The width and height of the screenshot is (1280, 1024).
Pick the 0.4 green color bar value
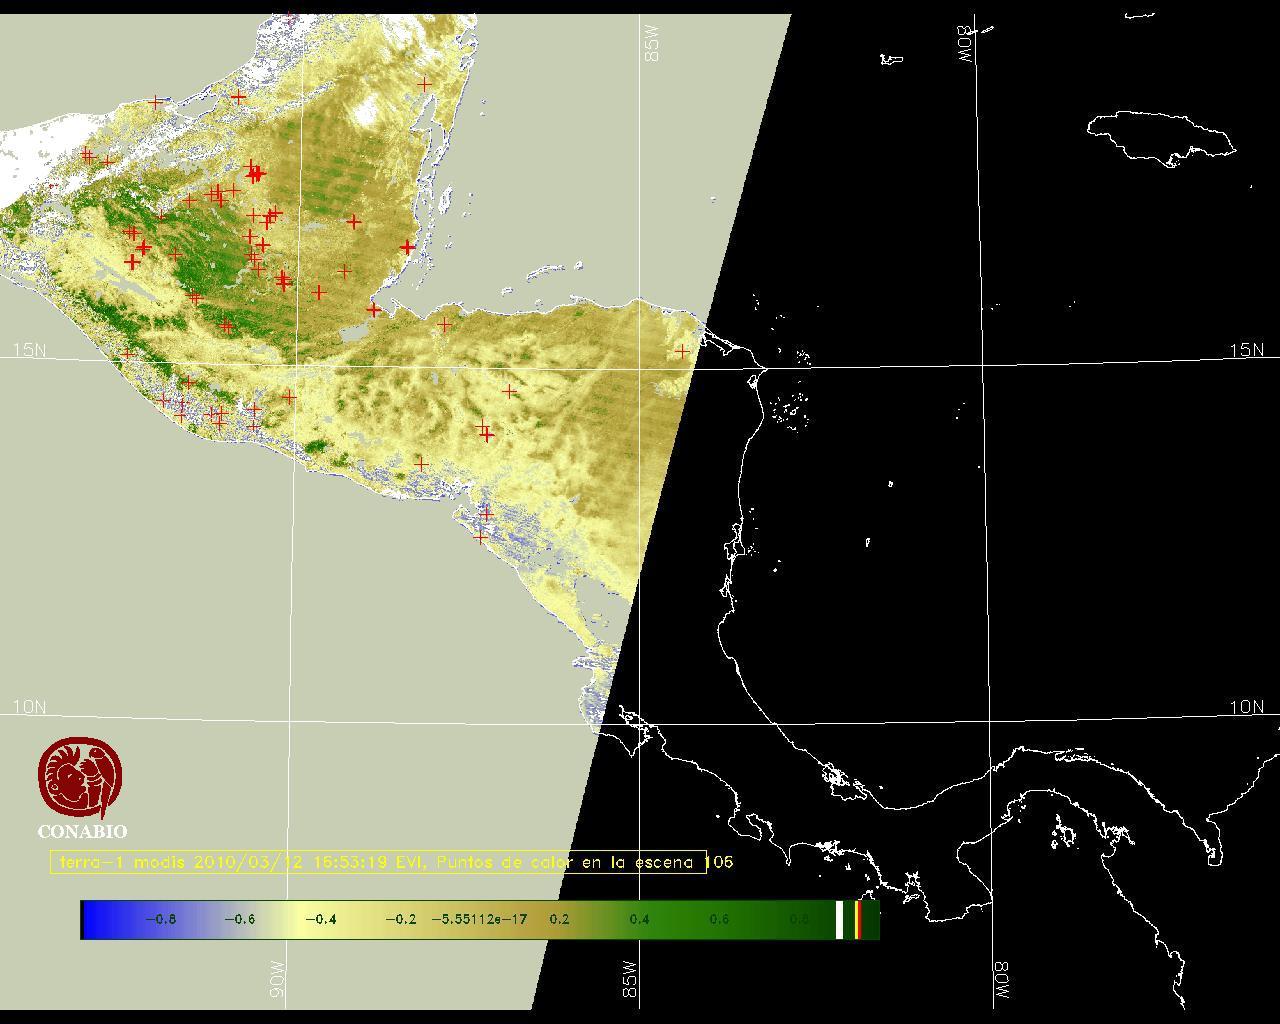(638, 919)
